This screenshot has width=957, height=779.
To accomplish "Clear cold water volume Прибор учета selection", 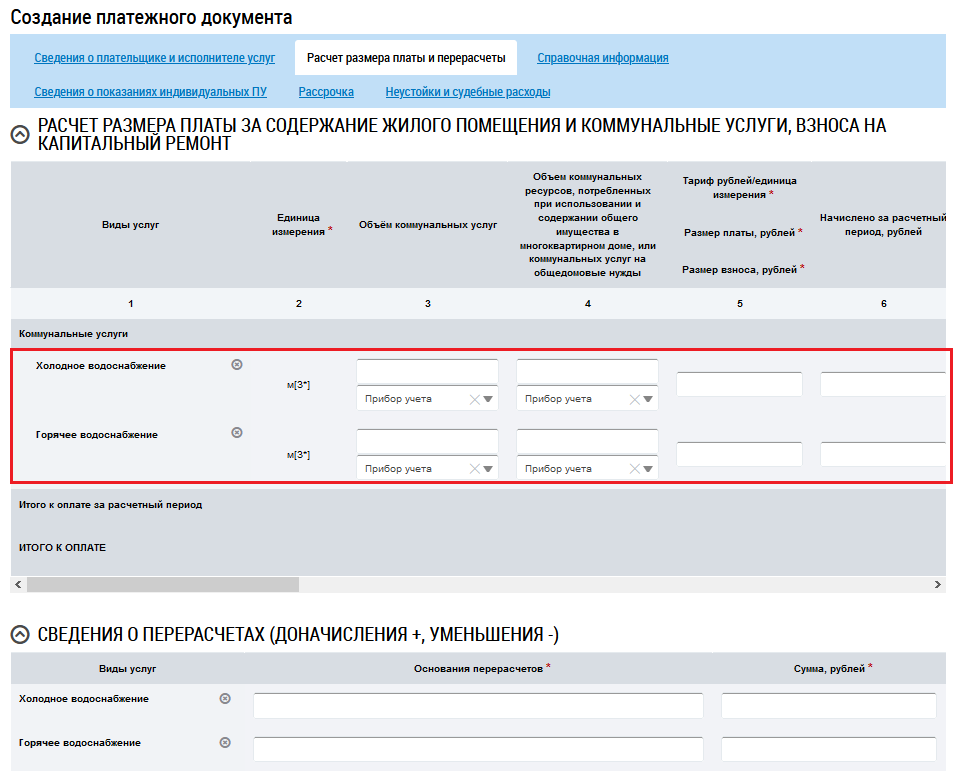I will (474, 399).
